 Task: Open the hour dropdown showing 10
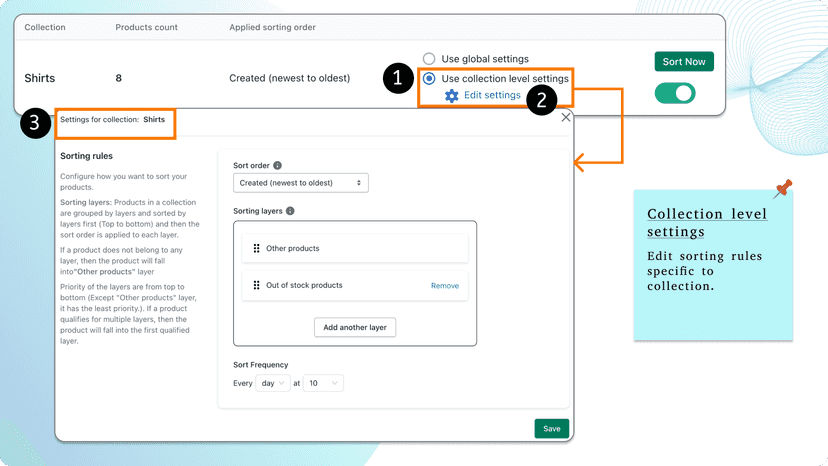[x=323, y=383]
